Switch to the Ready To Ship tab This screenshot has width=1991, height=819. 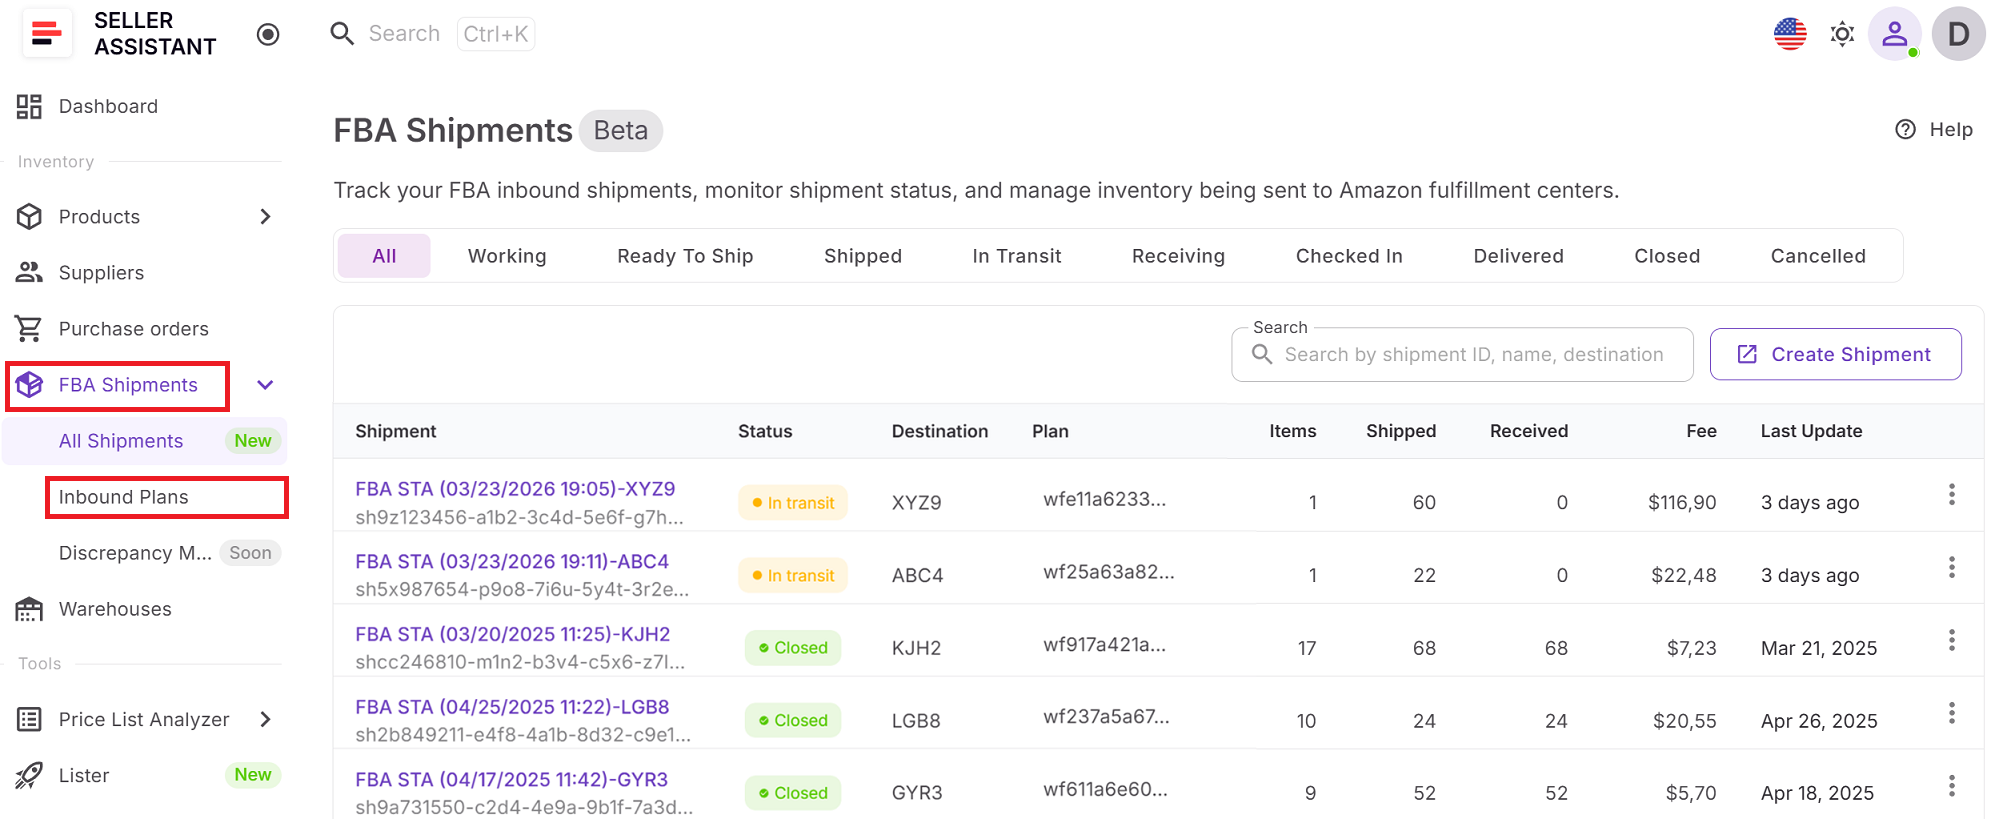pyautogui.click(x=685, y=256)
